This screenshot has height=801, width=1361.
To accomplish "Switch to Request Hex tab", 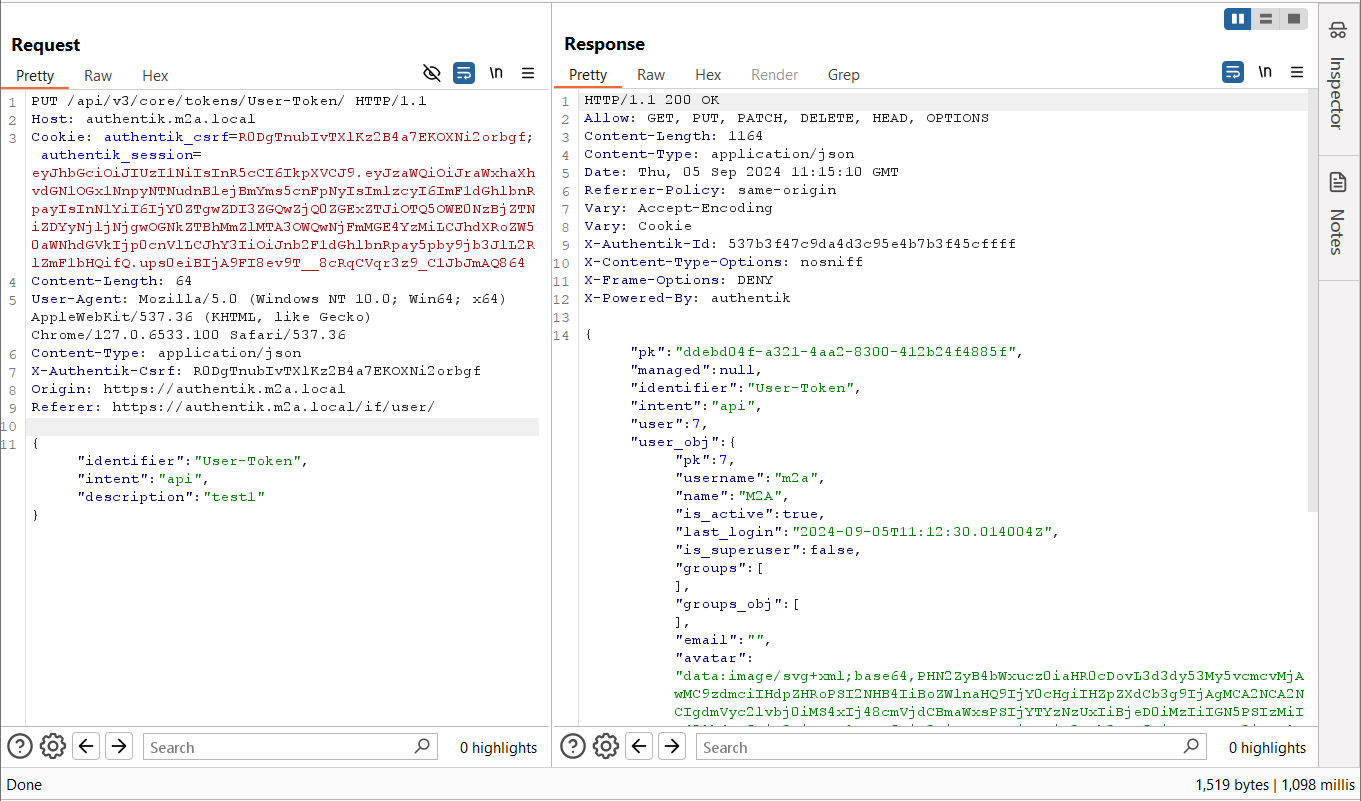I will coord(155,75).
